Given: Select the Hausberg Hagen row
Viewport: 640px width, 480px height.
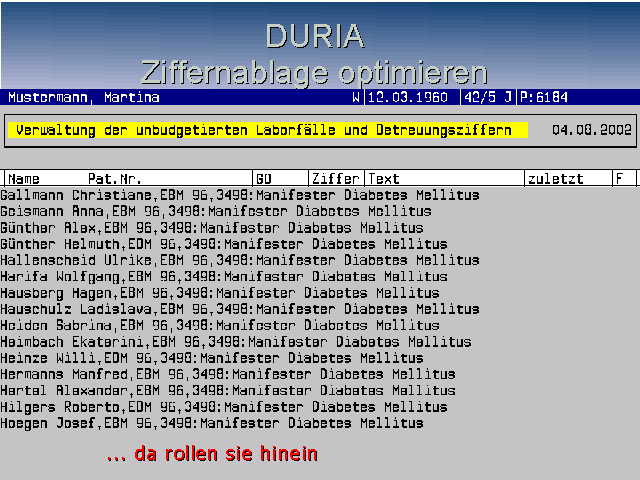Looking at the screenshot, I should point(220,293).
